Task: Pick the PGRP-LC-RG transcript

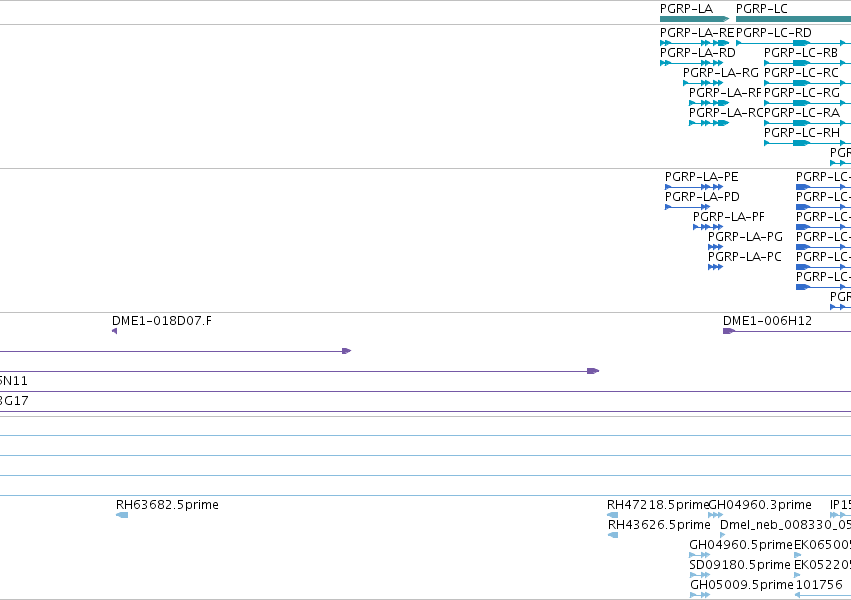Action: pyautogui.click(x=807, y=103)
